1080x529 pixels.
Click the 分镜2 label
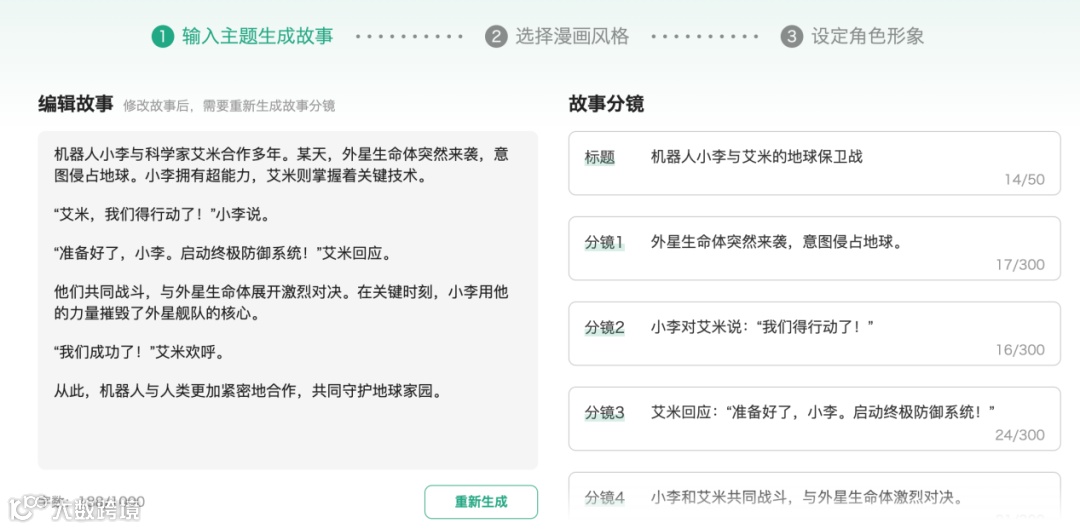point(605,327)
